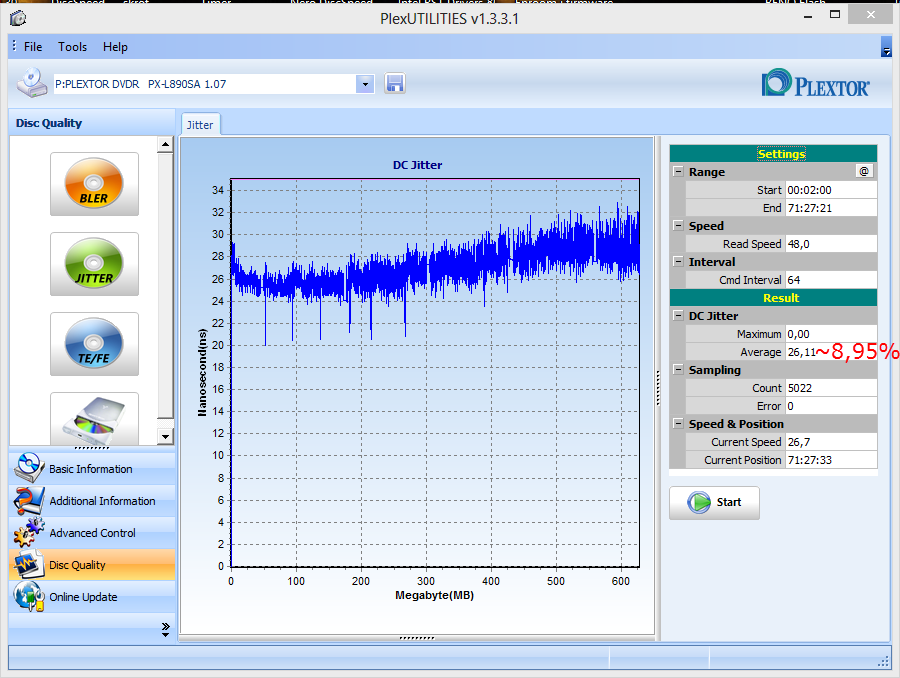Click the Disc Quality icon

29,564
